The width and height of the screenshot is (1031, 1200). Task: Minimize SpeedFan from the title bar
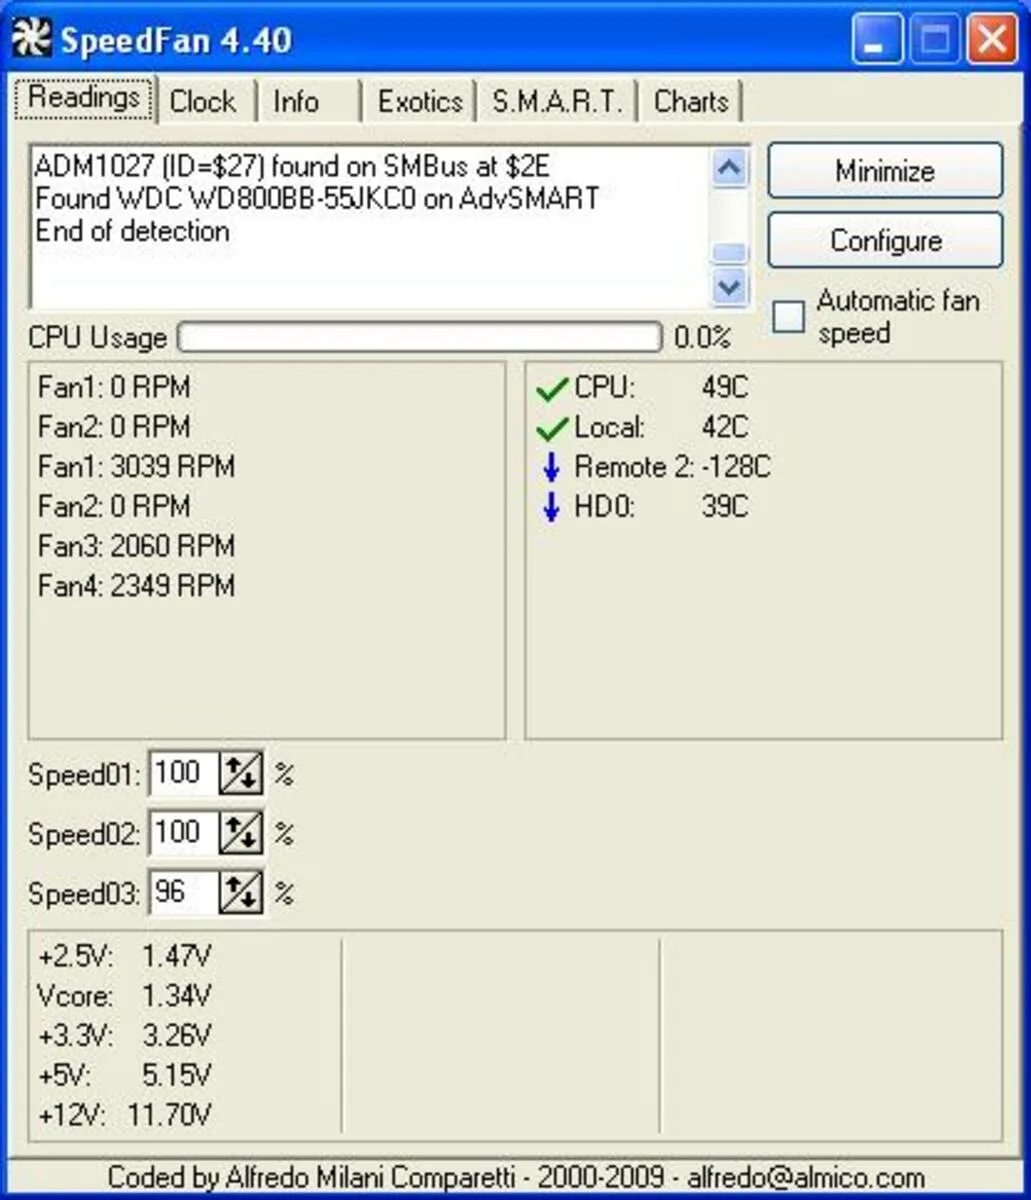coord(877,41)
